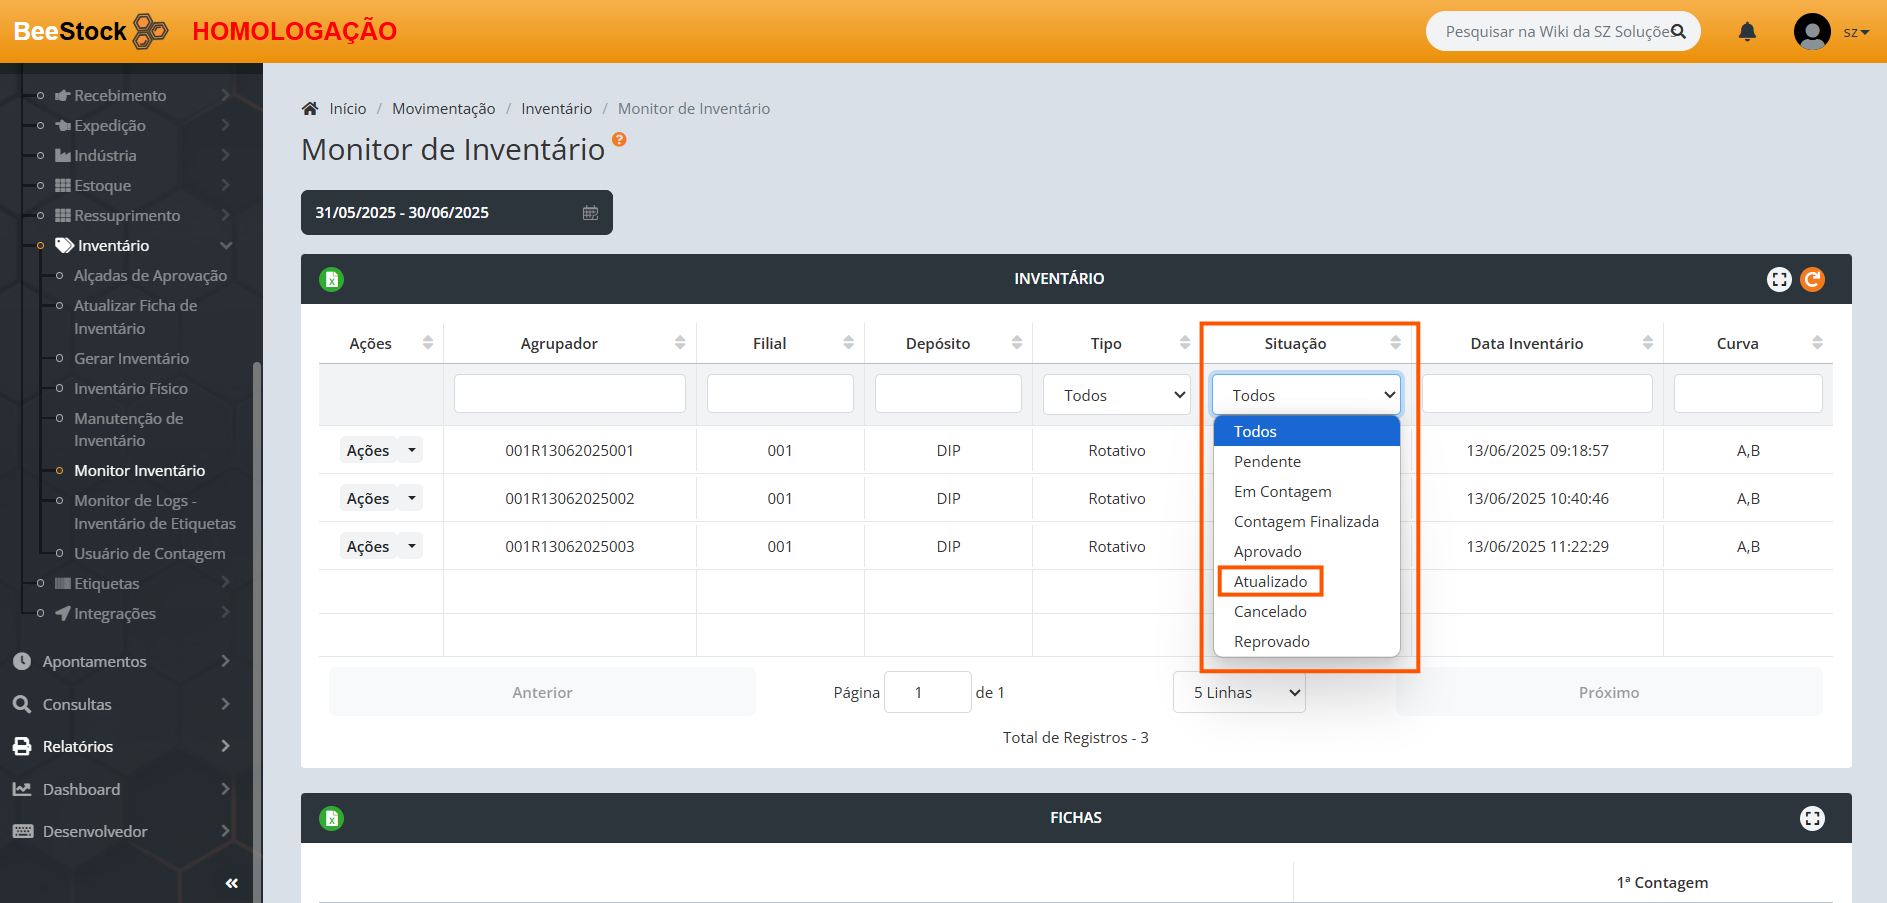Viewport: 1887px width, 903px height.
Task: Click the Próximo pagination button
Action: pyautogui.click(x=1608, y=693)
